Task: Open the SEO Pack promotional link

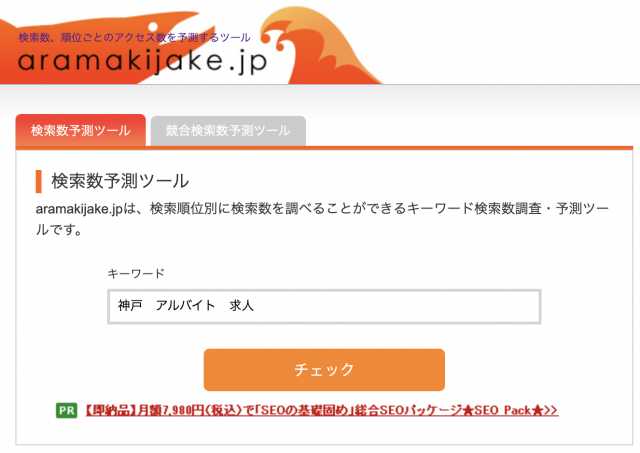Action: (322, 410)
